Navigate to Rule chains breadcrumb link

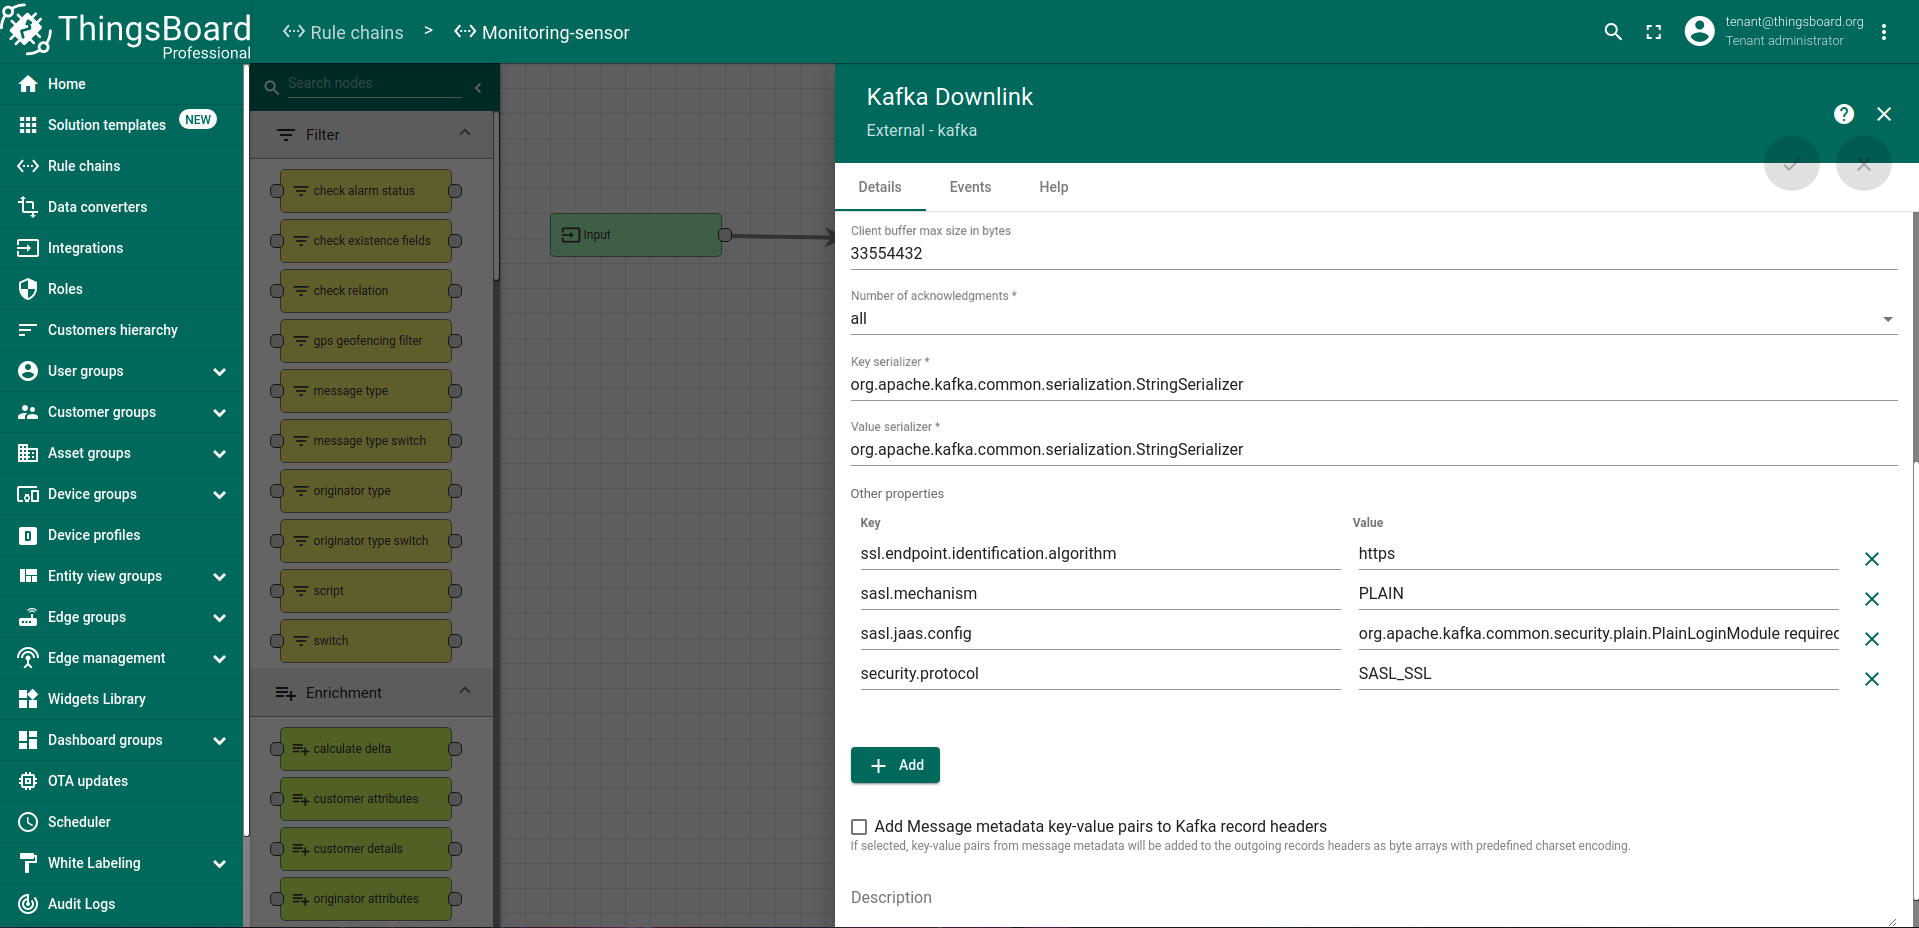tap(344, 32)
